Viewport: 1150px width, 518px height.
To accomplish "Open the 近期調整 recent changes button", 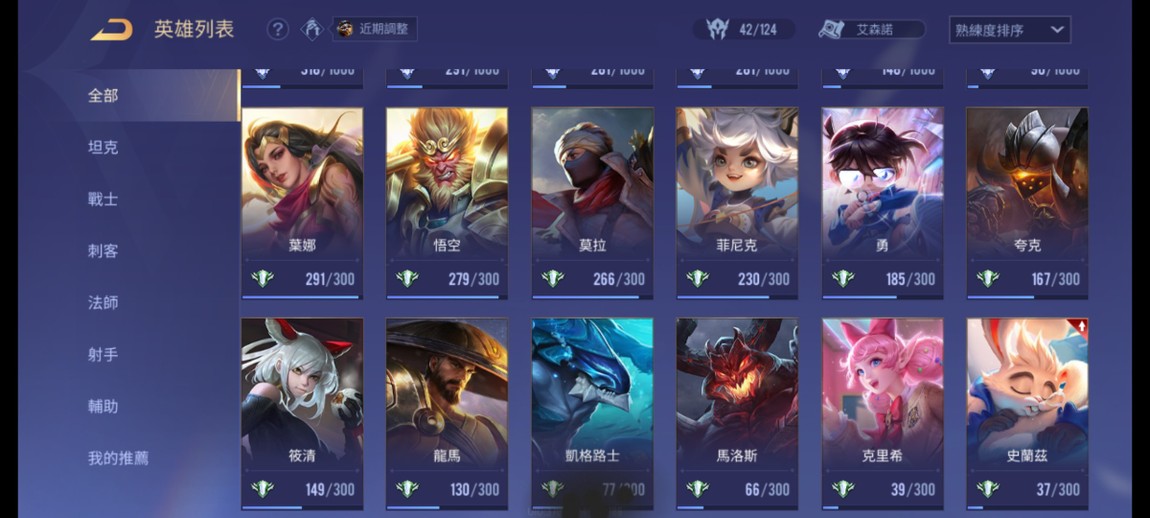I will coord(376,29).
